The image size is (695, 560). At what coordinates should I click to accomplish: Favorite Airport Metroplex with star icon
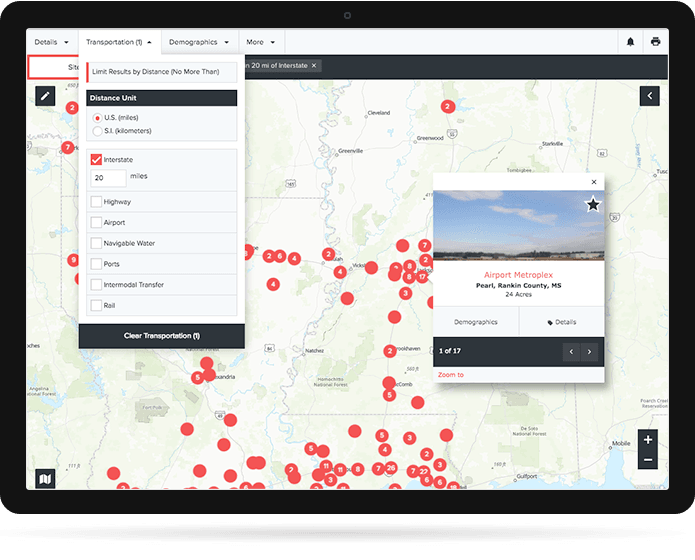tap(593, 205)
